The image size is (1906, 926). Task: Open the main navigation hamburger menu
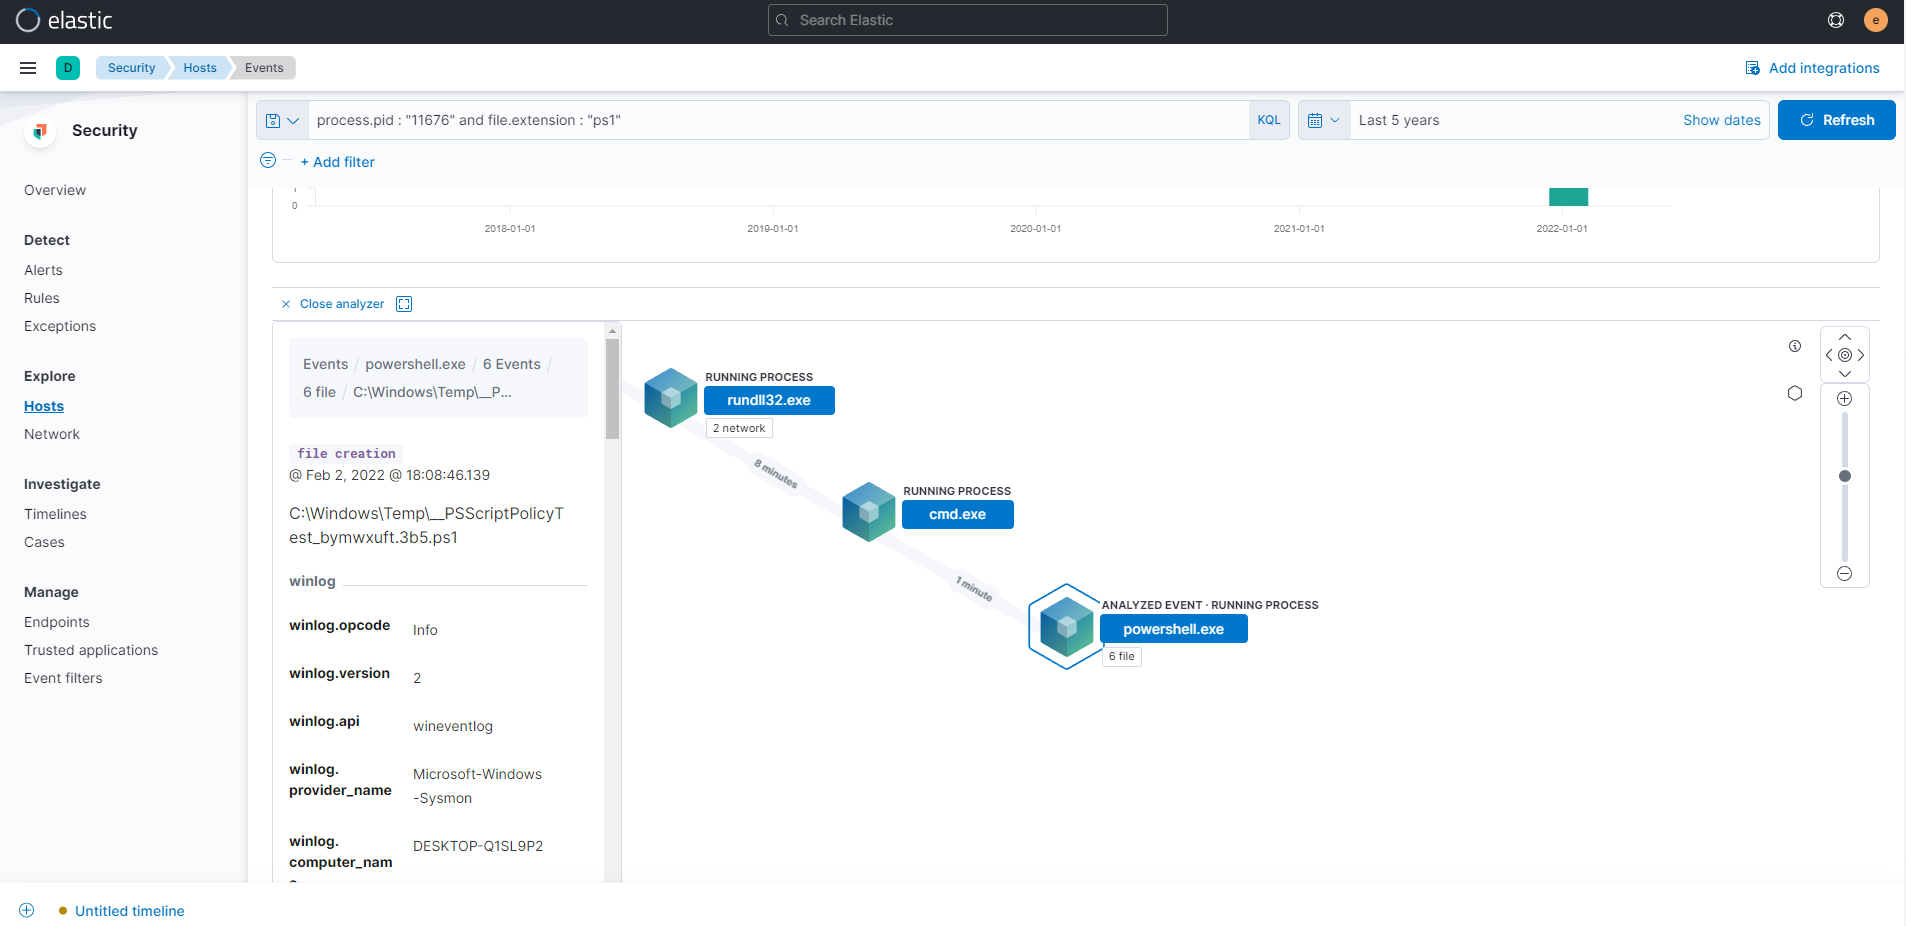coord(28,68)
